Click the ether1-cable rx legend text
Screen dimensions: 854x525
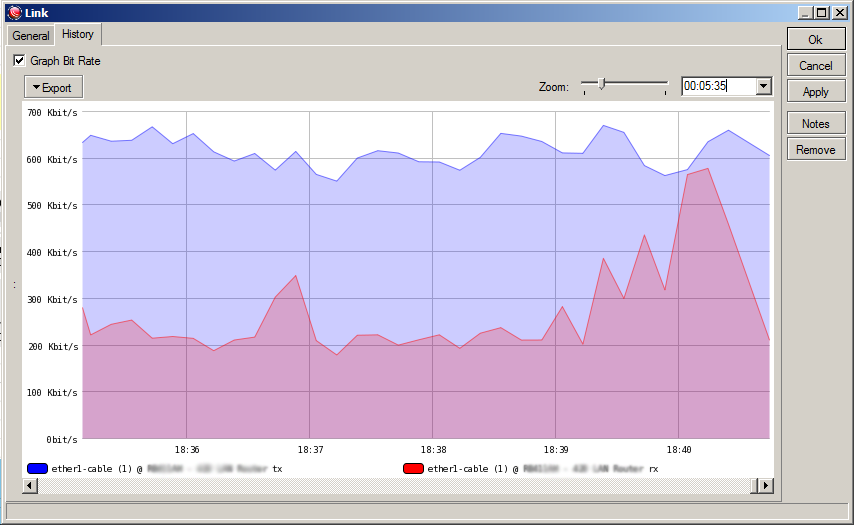click(x=542, y=468)
